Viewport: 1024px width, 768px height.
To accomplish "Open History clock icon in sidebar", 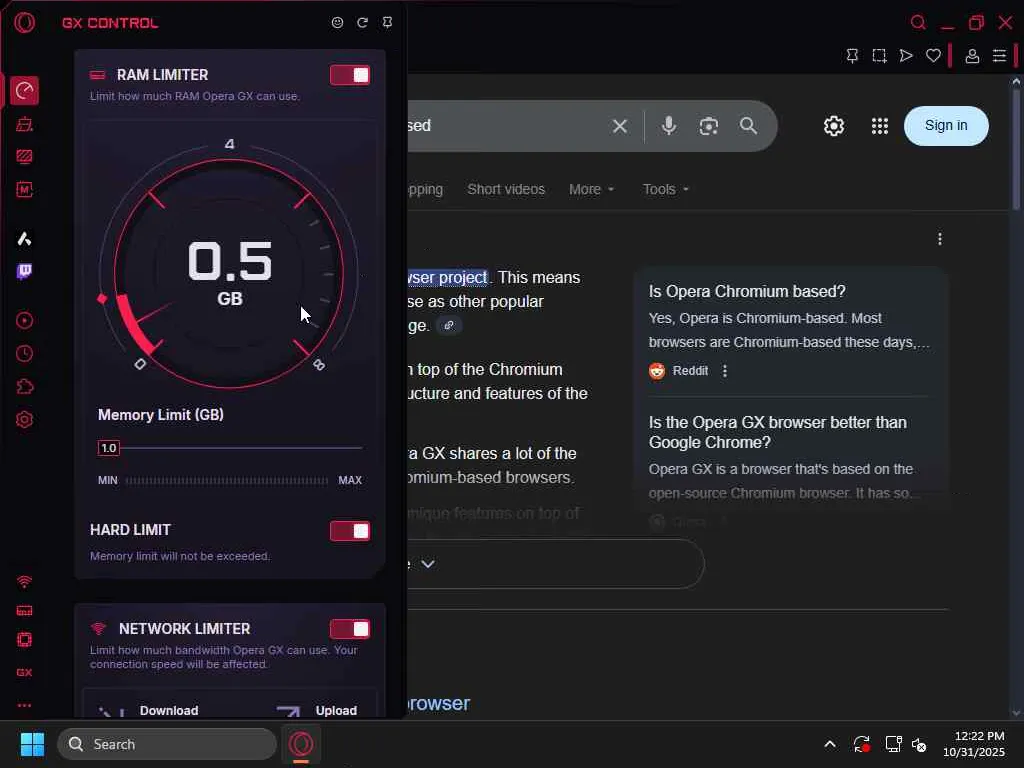I will pyautogui.click(x=24, y=353).
